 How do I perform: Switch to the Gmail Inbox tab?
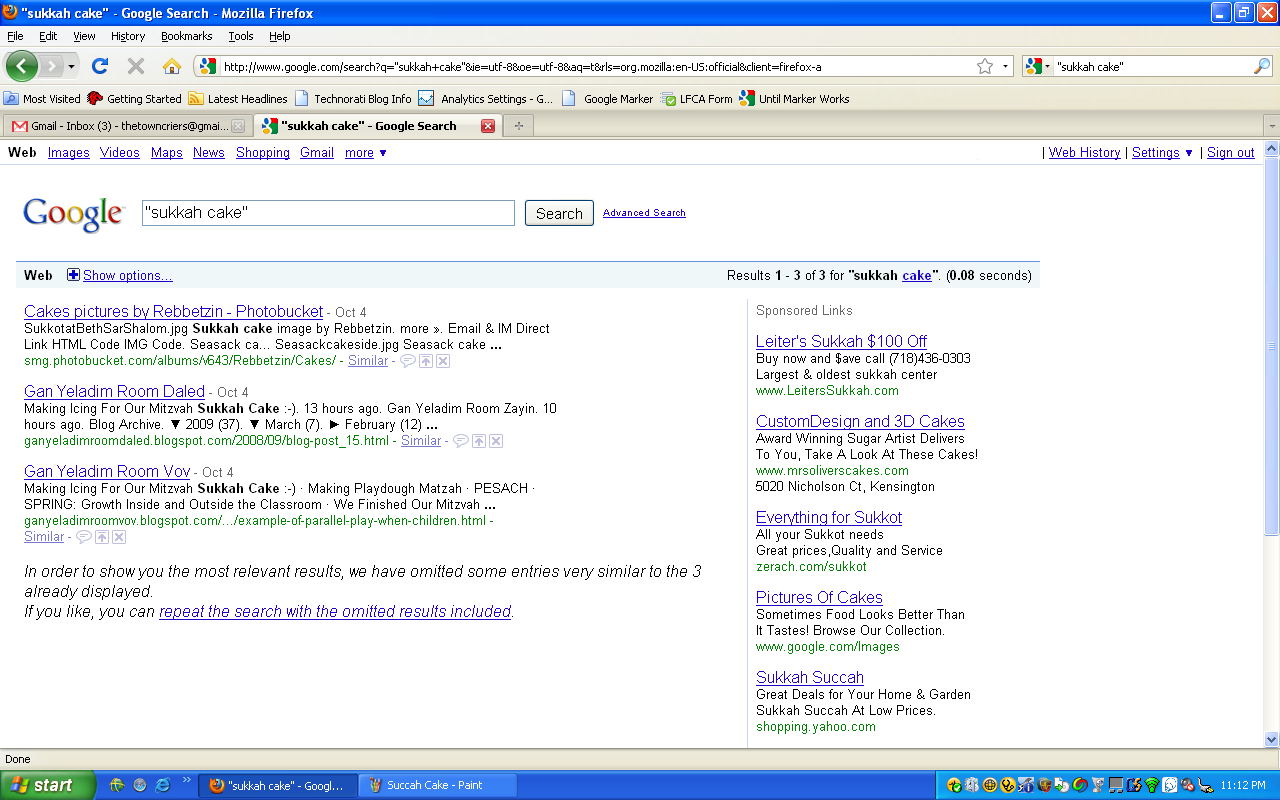click(127, 126)
